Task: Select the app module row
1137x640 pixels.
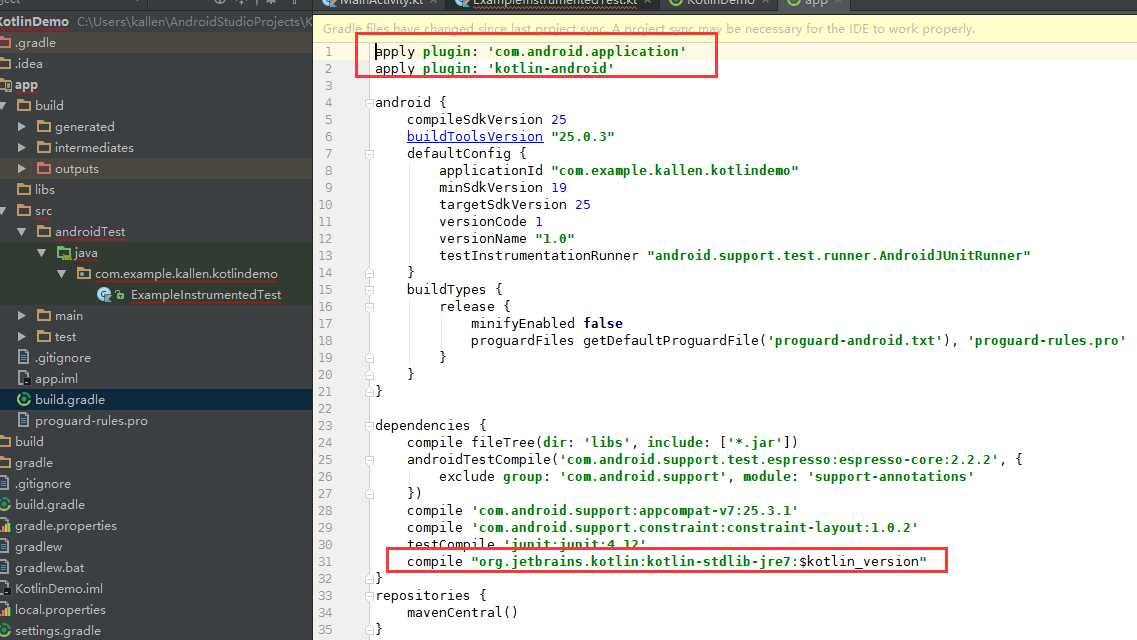Action: click(x=156, y=85)
